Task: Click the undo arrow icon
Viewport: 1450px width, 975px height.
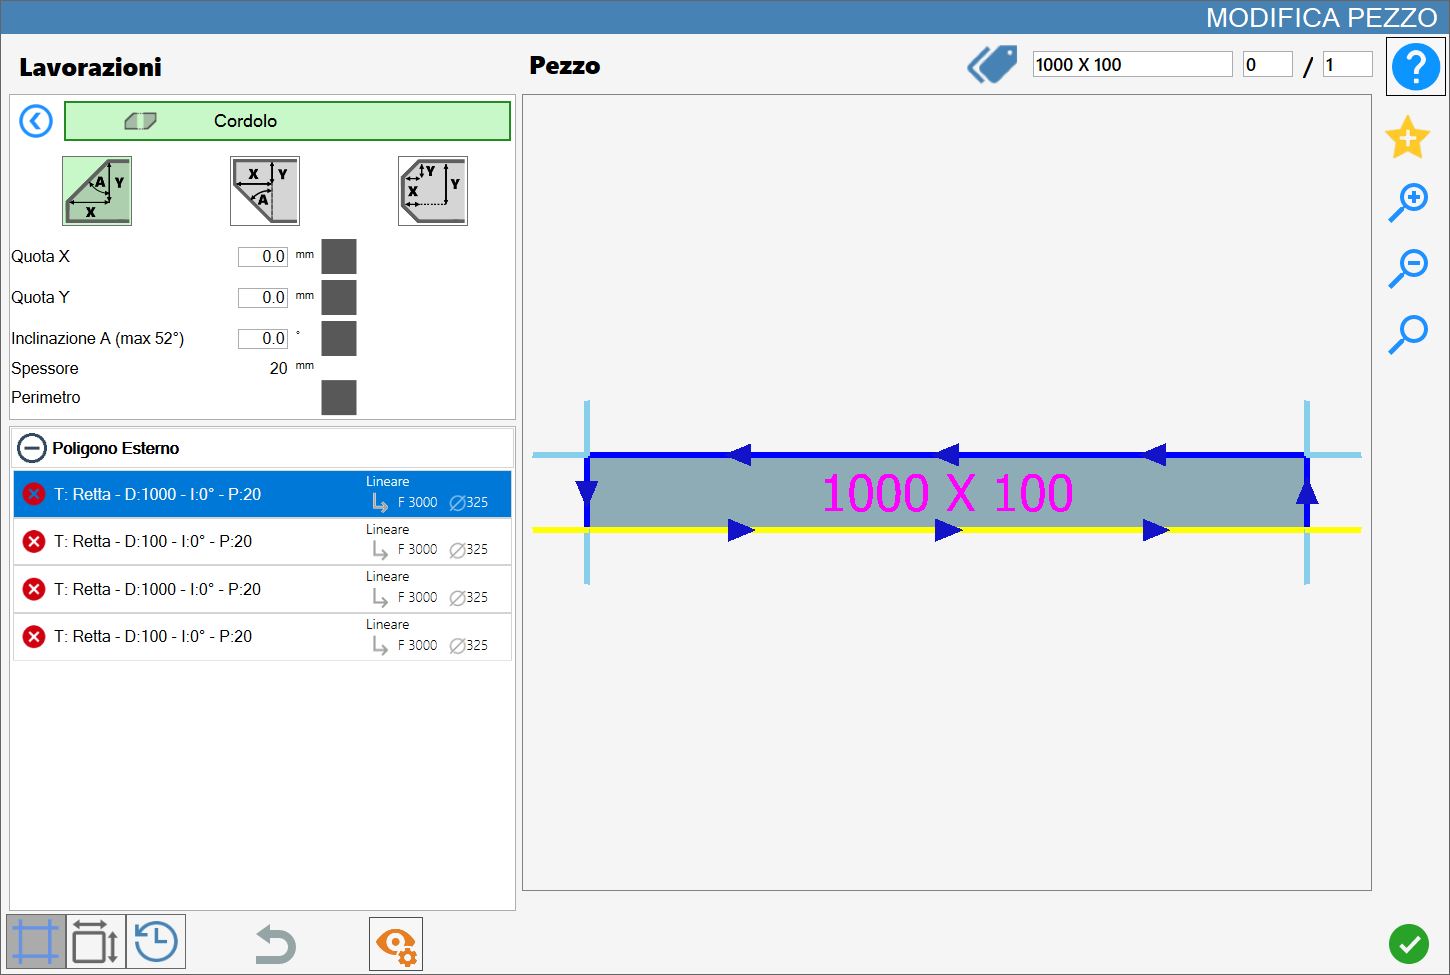Action: coord(275,944)
